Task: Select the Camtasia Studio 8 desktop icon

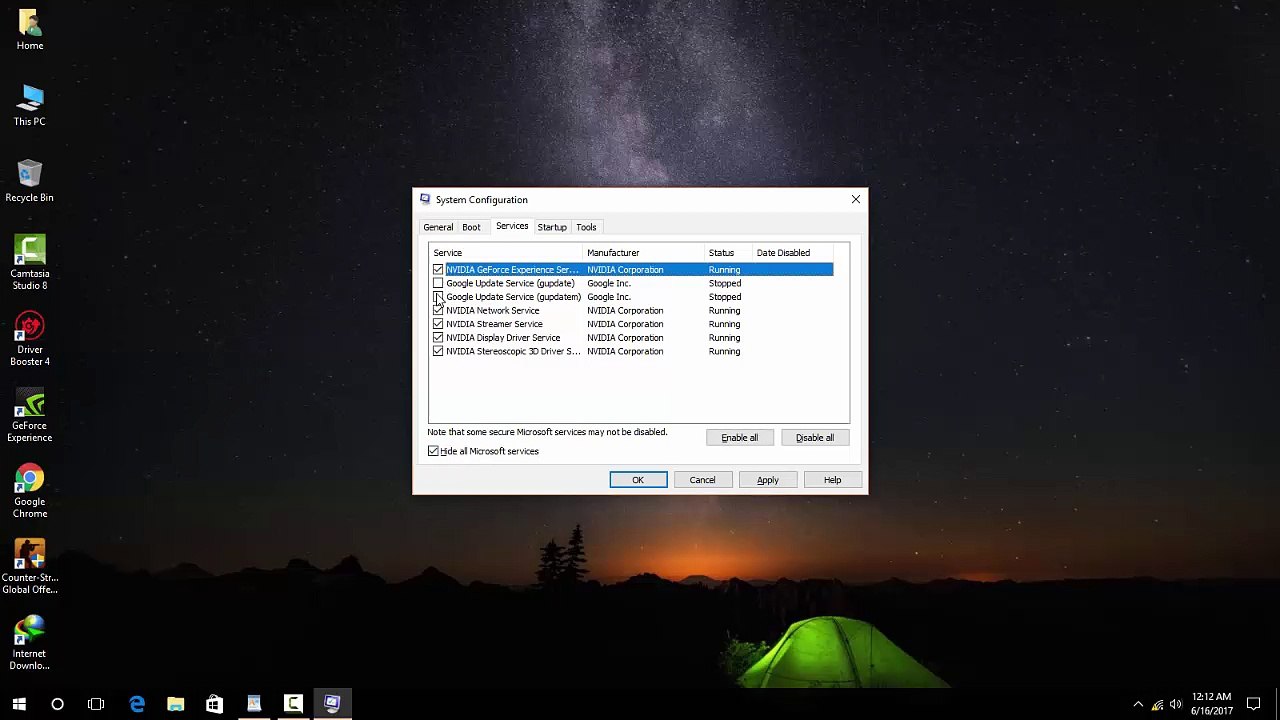Action: coord(29,263)
